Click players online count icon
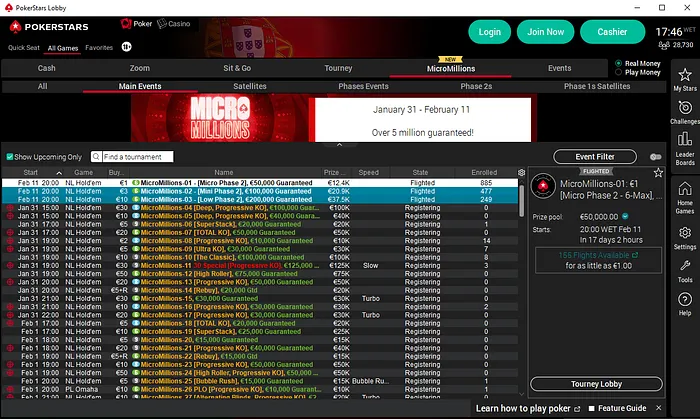This screenshot has width=700, height=419. [x=664, y=45]
